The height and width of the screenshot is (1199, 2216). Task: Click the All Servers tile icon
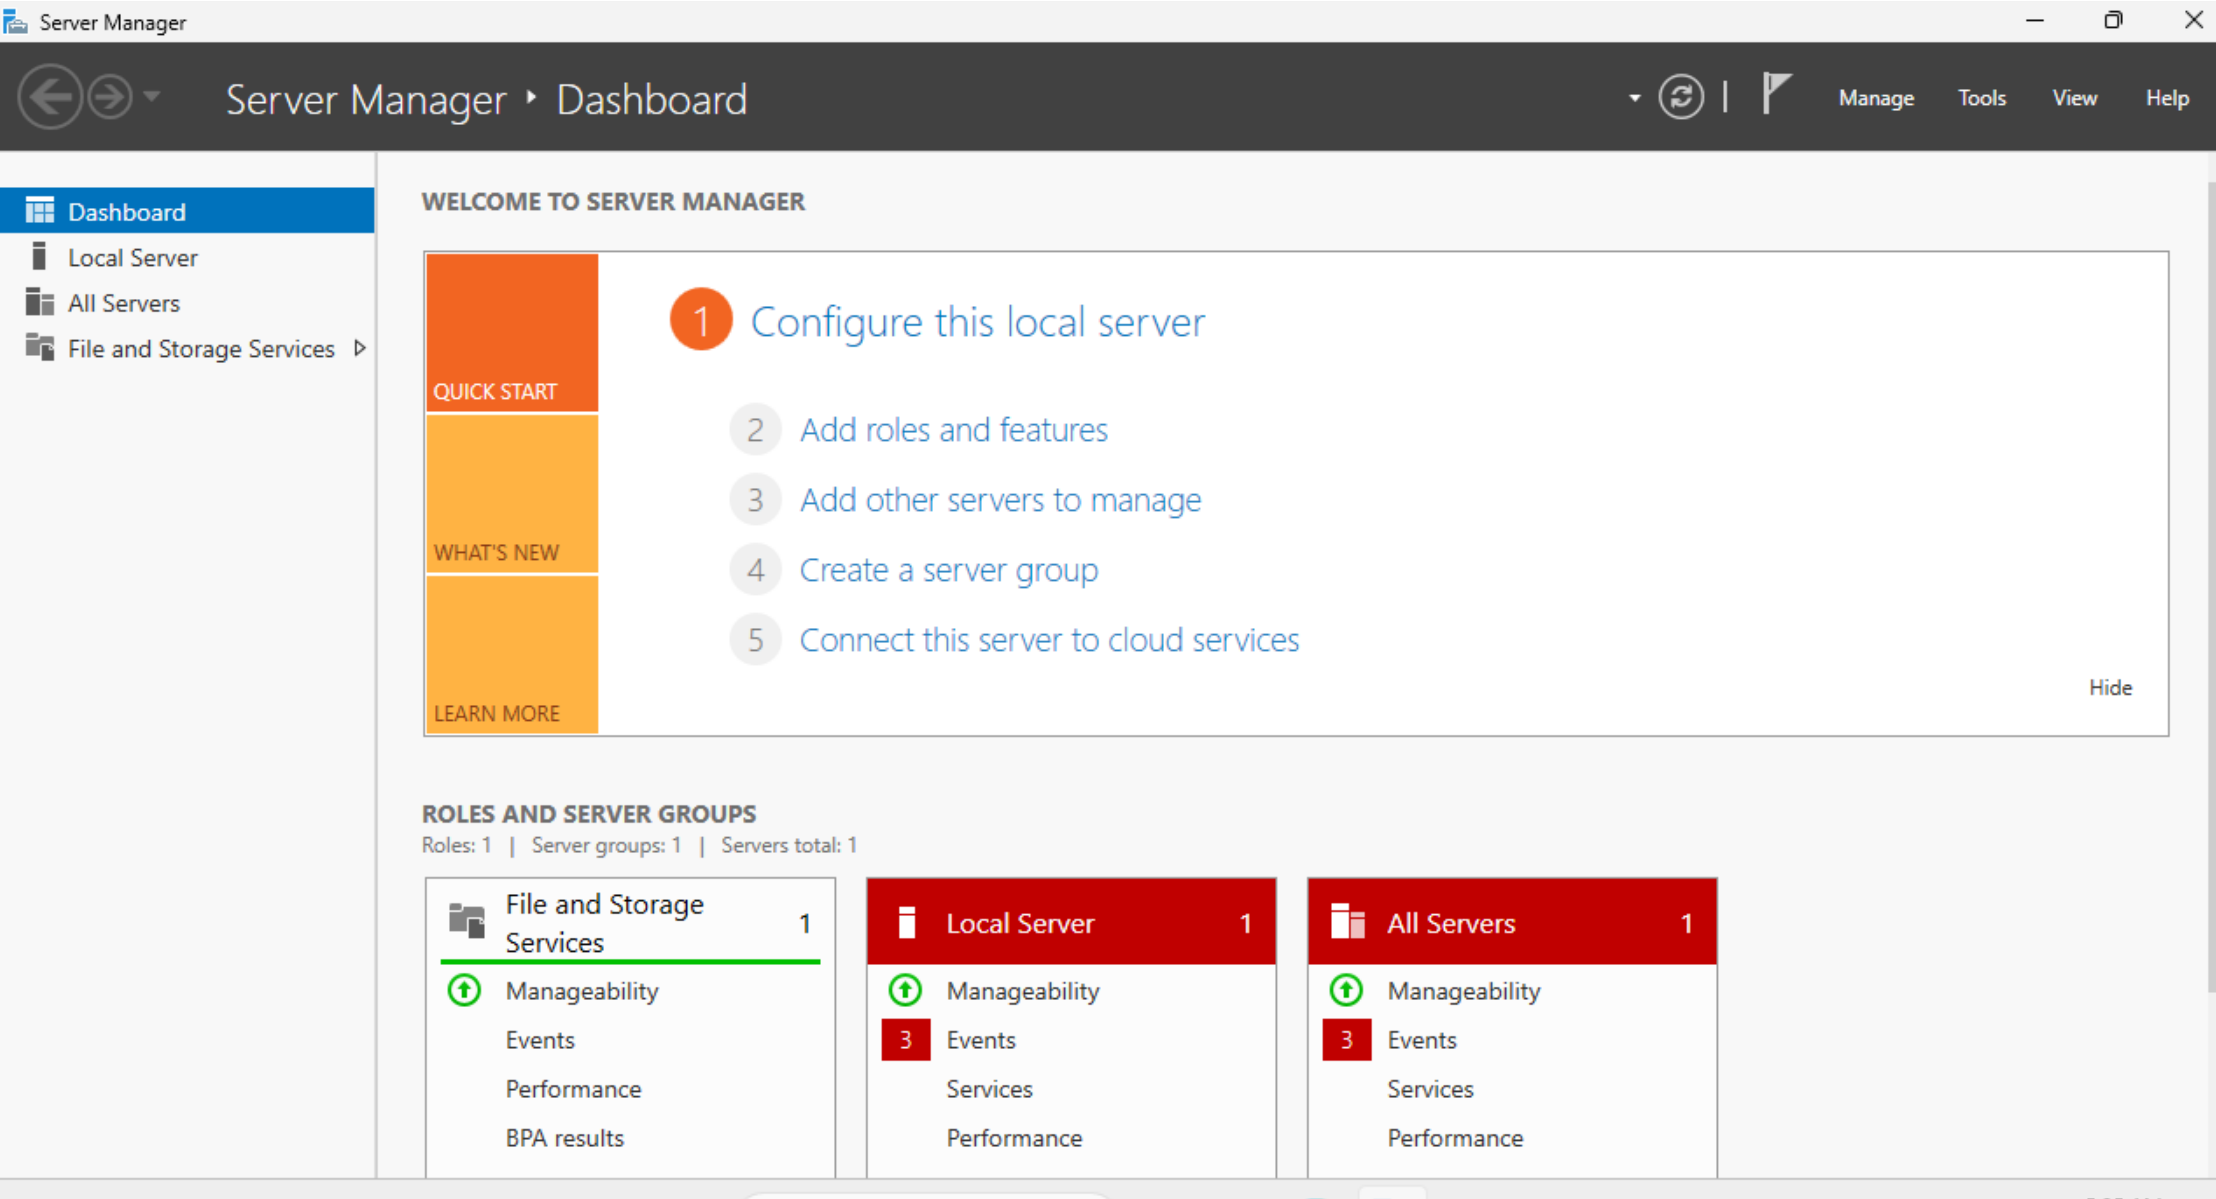tap(1347, 922)
